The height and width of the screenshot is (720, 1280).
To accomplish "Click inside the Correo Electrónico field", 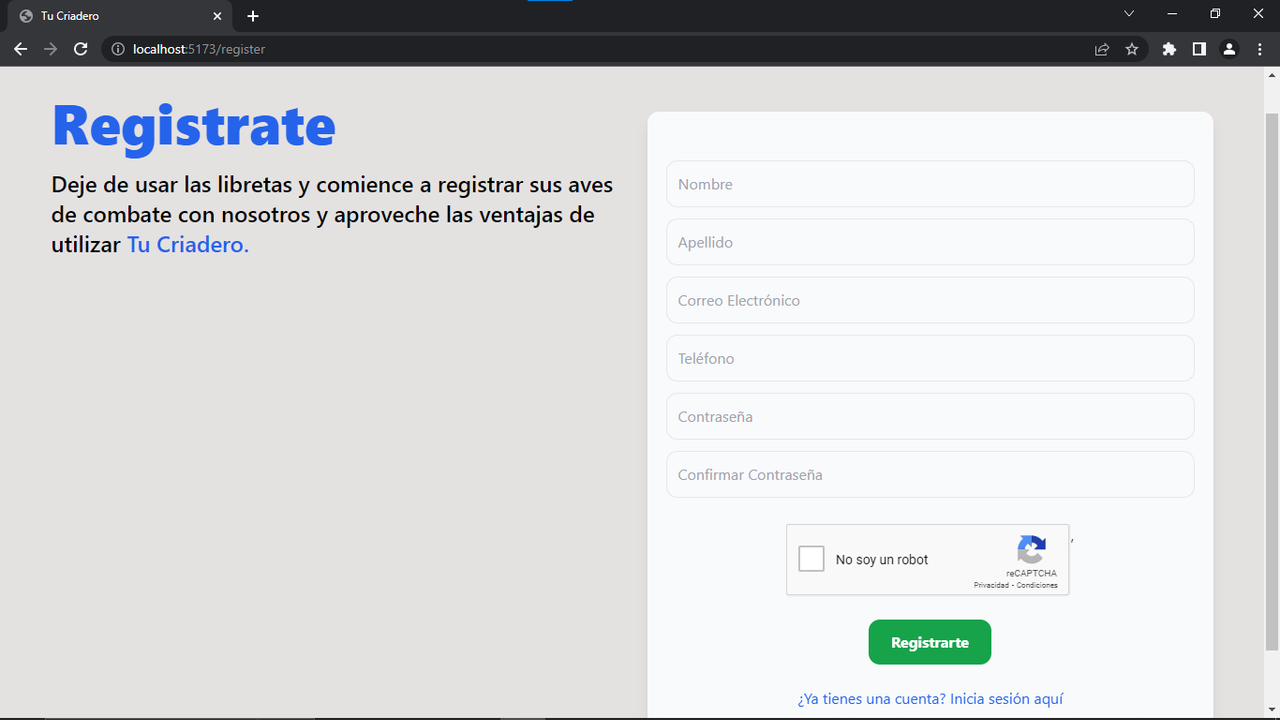I will tap(930, 300).
